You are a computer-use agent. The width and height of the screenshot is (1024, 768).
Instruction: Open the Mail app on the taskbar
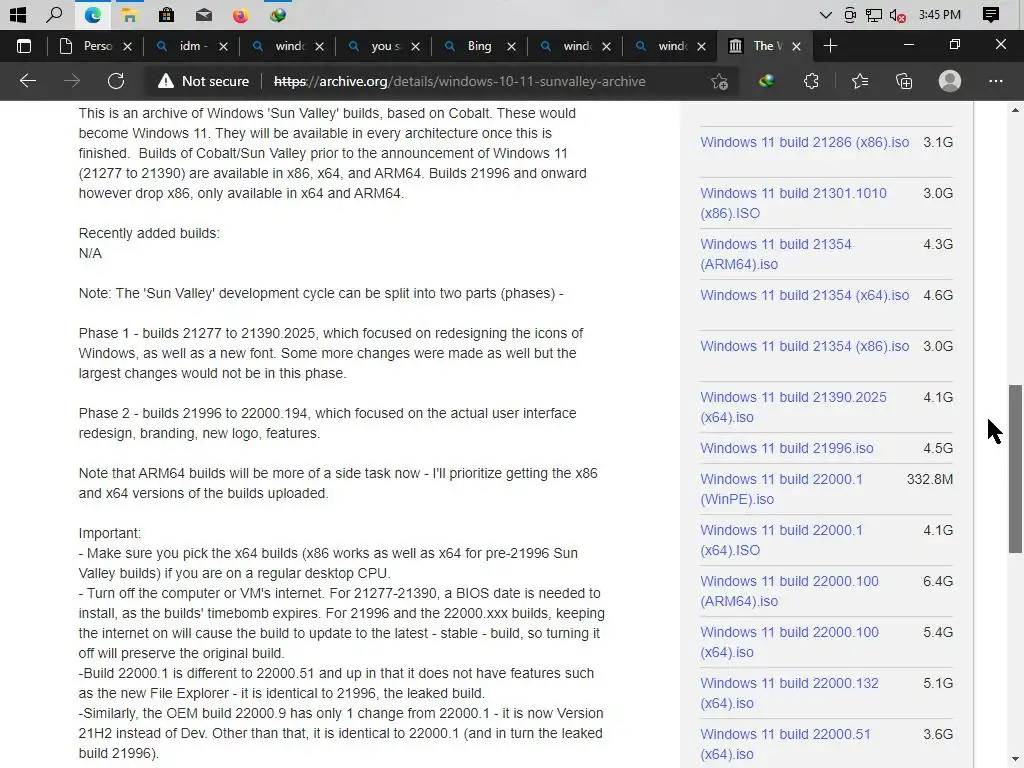[x=204, y=14]
